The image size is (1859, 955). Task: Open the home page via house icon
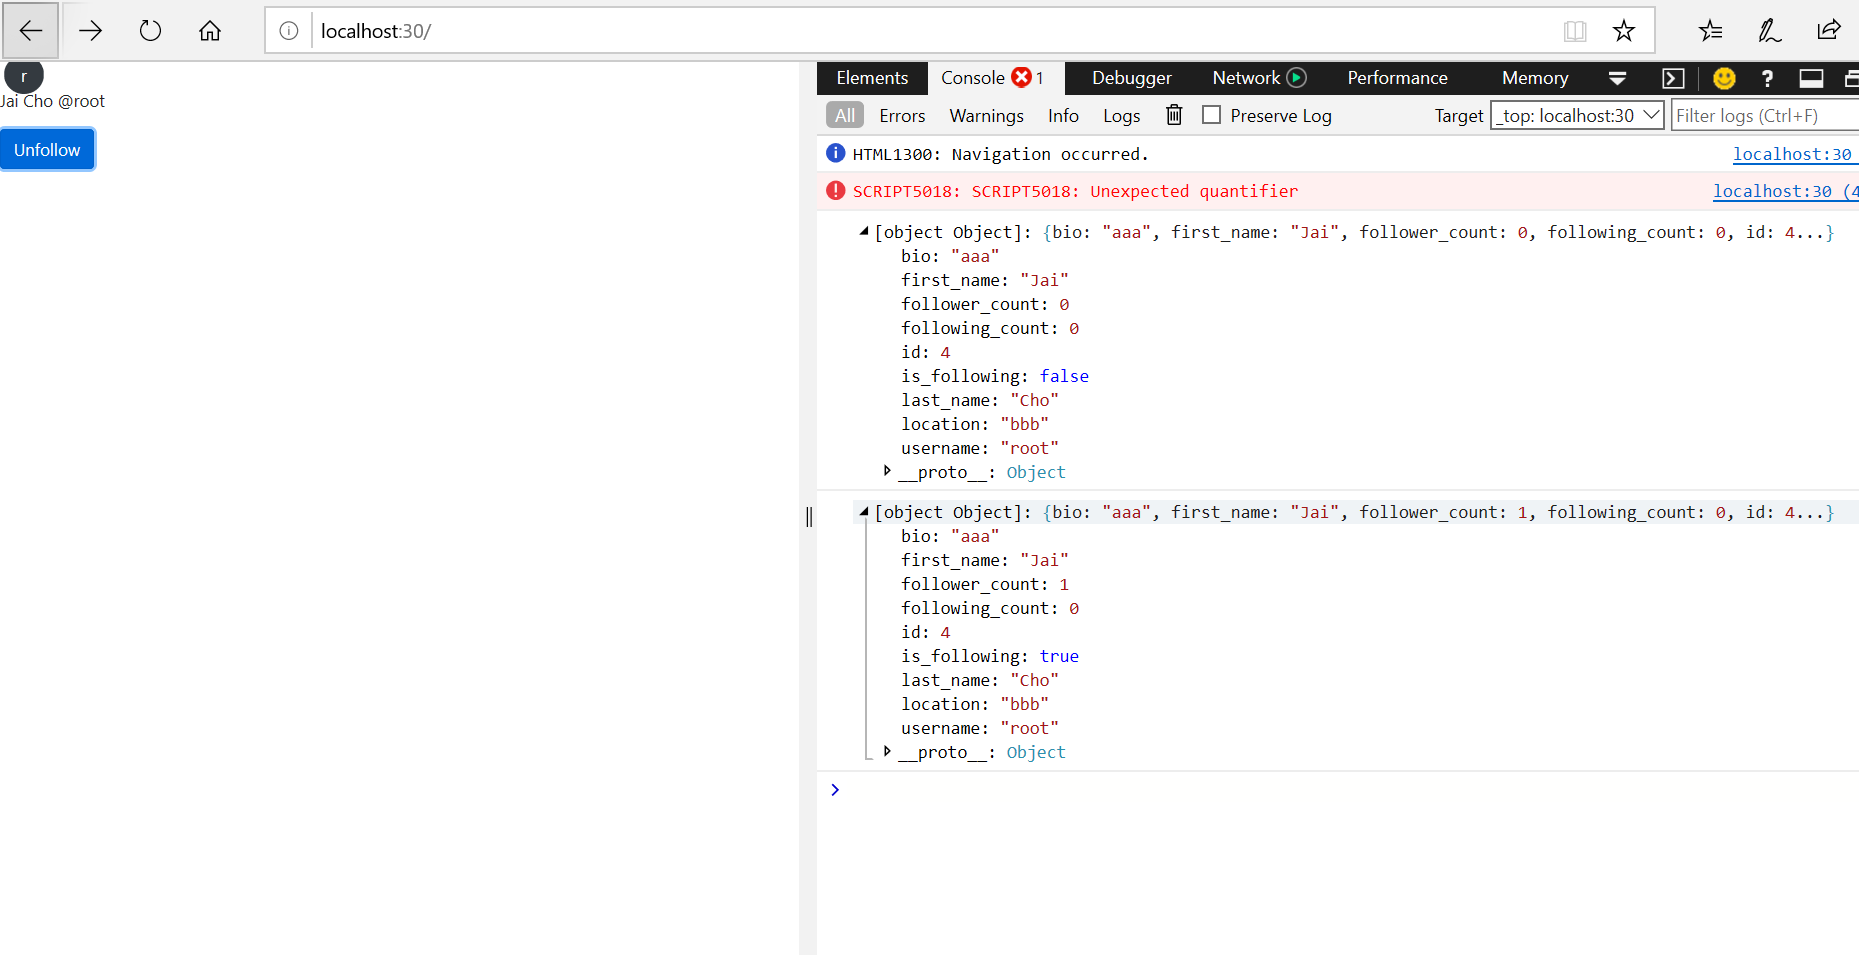coord(210,31)
